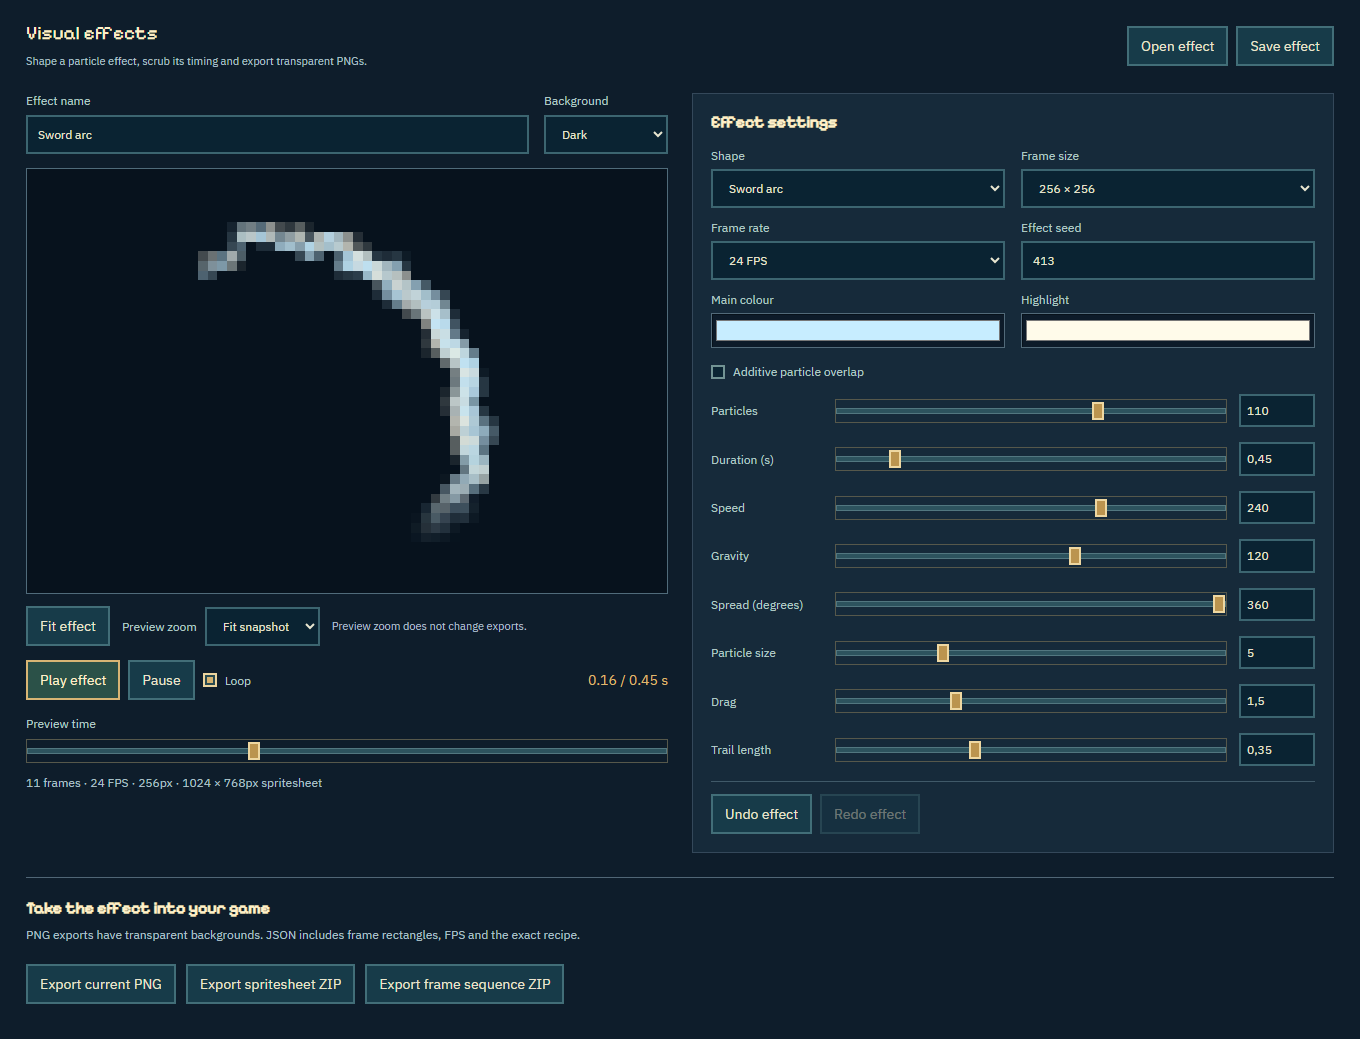Open the Frame size dropdown
Image resolution: width=1360 pixels, height=1039 pixels.
[x=1167, y=189]
